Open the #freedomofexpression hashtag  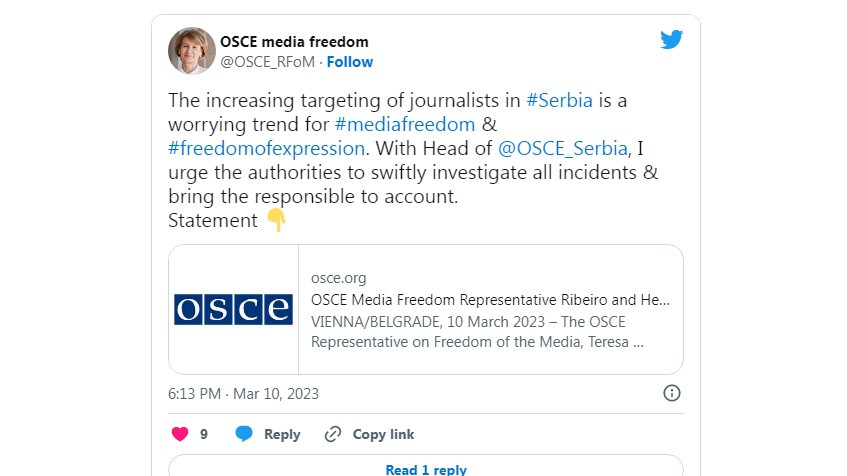click(267, 148)
